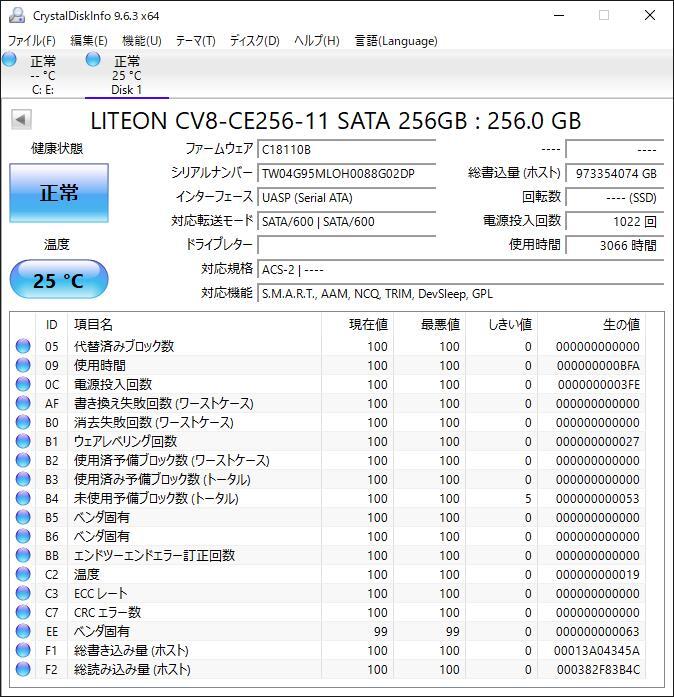Click the 対応機能 features field
Viewport: 674px width, 697px height.
click(460, 293)
